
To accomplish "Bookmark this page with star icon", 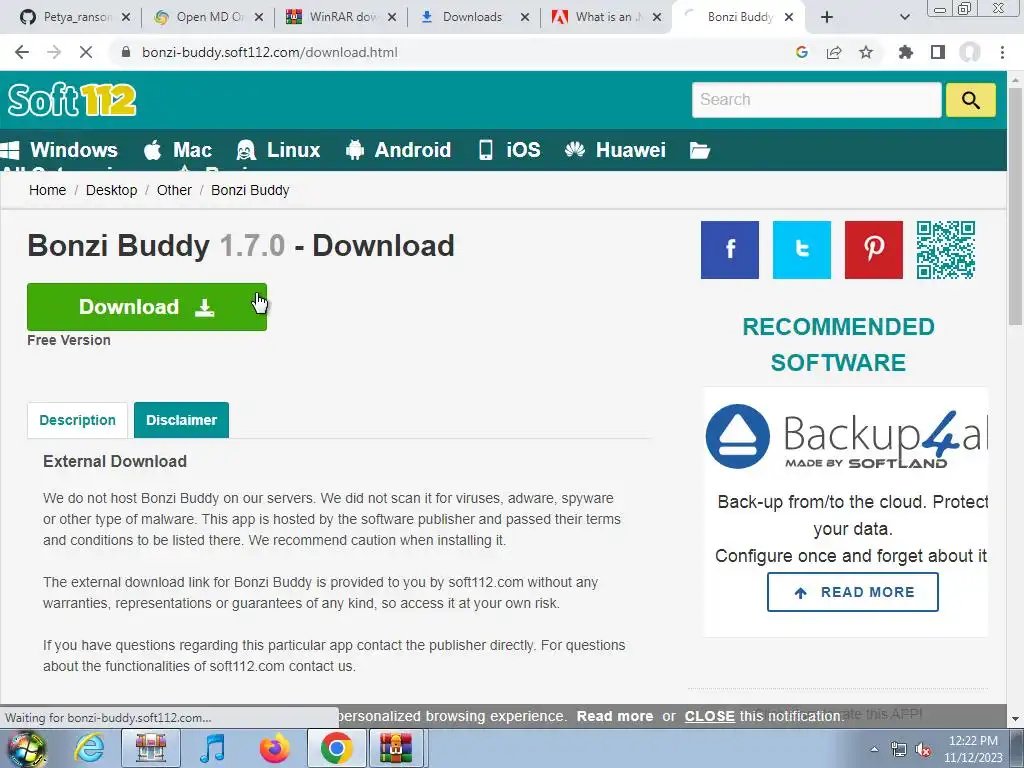I will click(866, 52).
